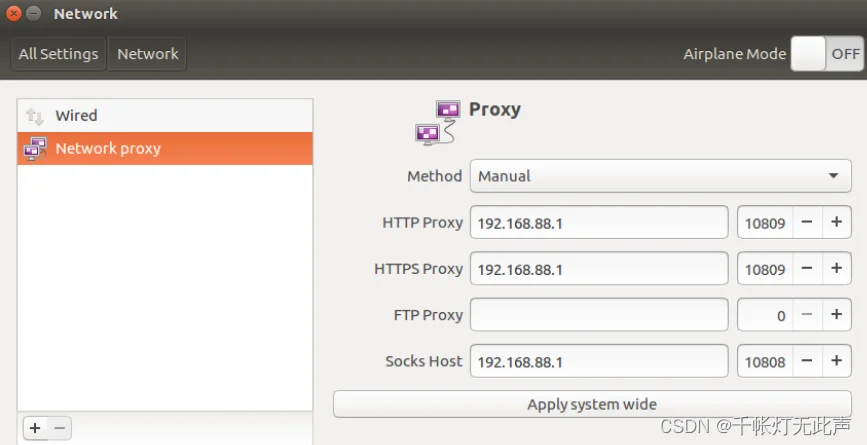Increase the FTP Proxy port value

pyautogui.click(x=836, y=315)
